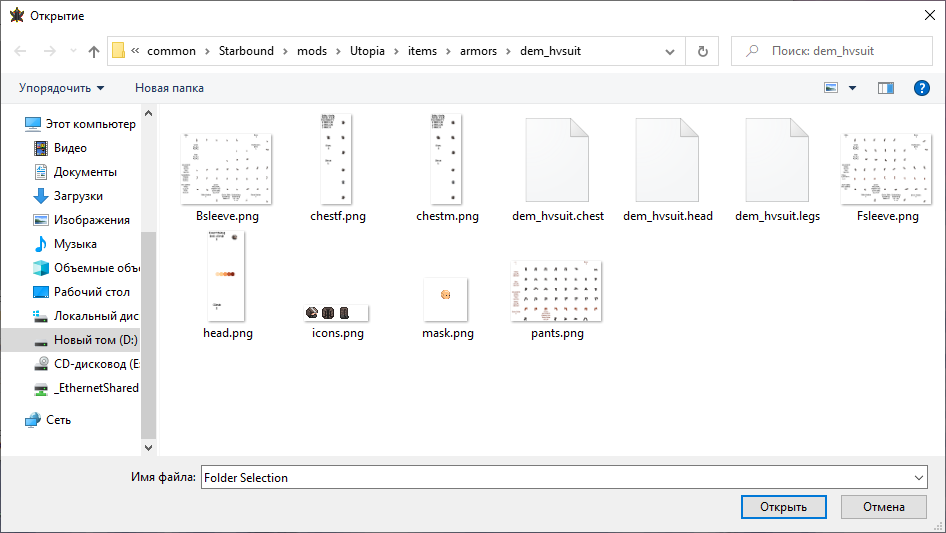Open the view options dropdown arrow
Screen dimensions: 946x533
pyautogui.click(x=852, y=88)
